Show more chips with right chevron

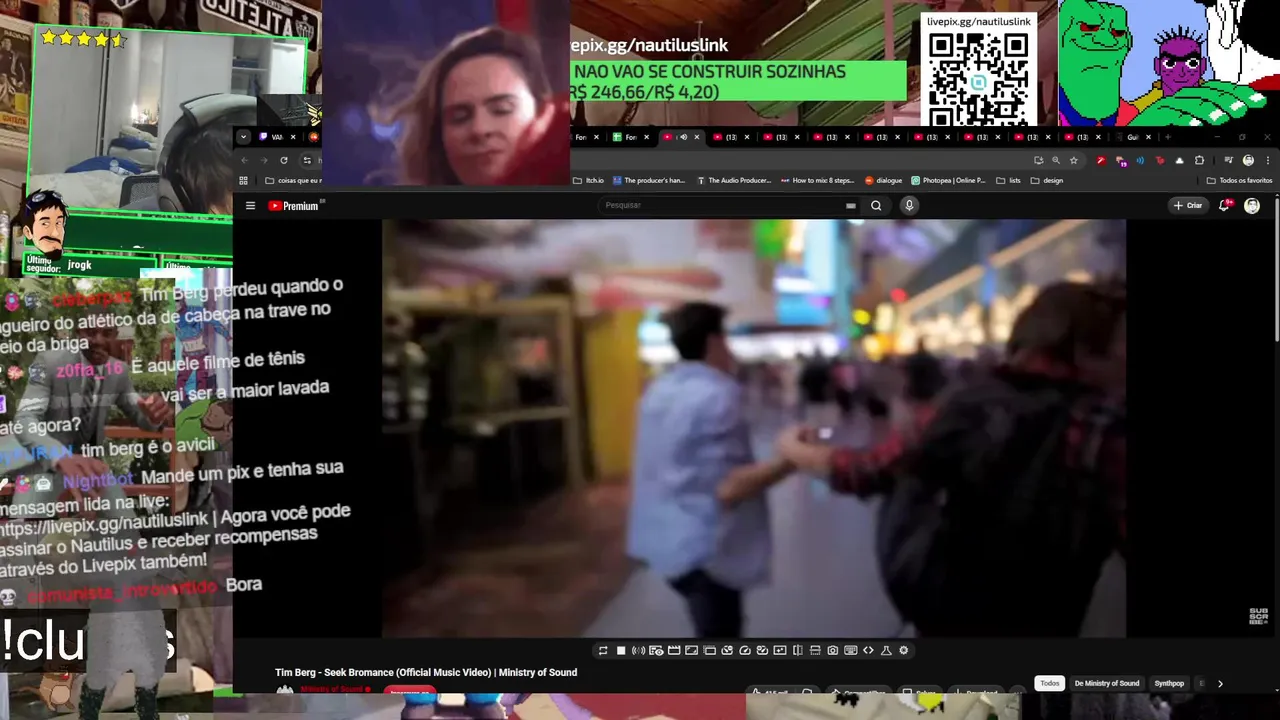(1220, 684)
